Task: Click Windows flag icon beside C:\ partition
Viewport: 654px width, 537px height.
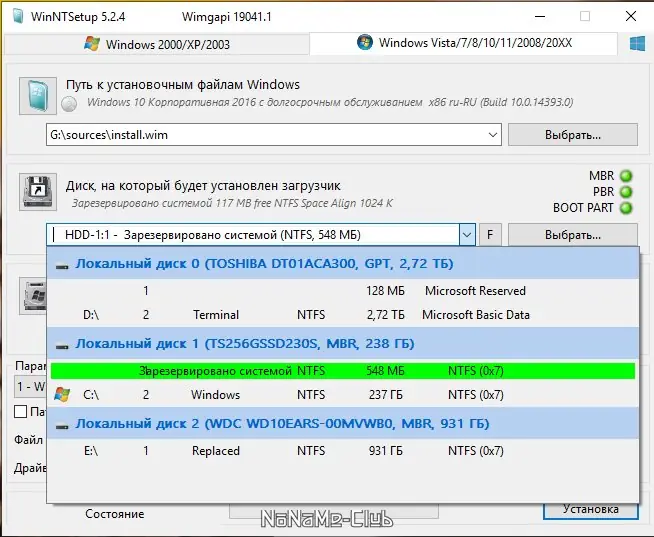Action: coord(62,395)
